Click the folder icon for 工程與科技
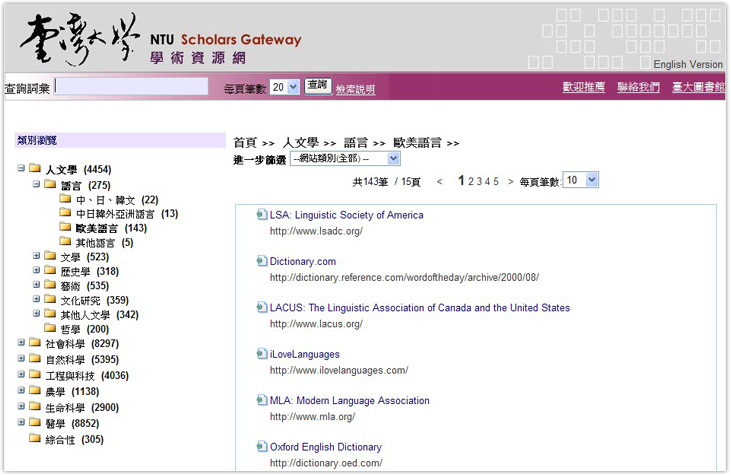This screenshot has height=476, width=731. click(34, 374)
